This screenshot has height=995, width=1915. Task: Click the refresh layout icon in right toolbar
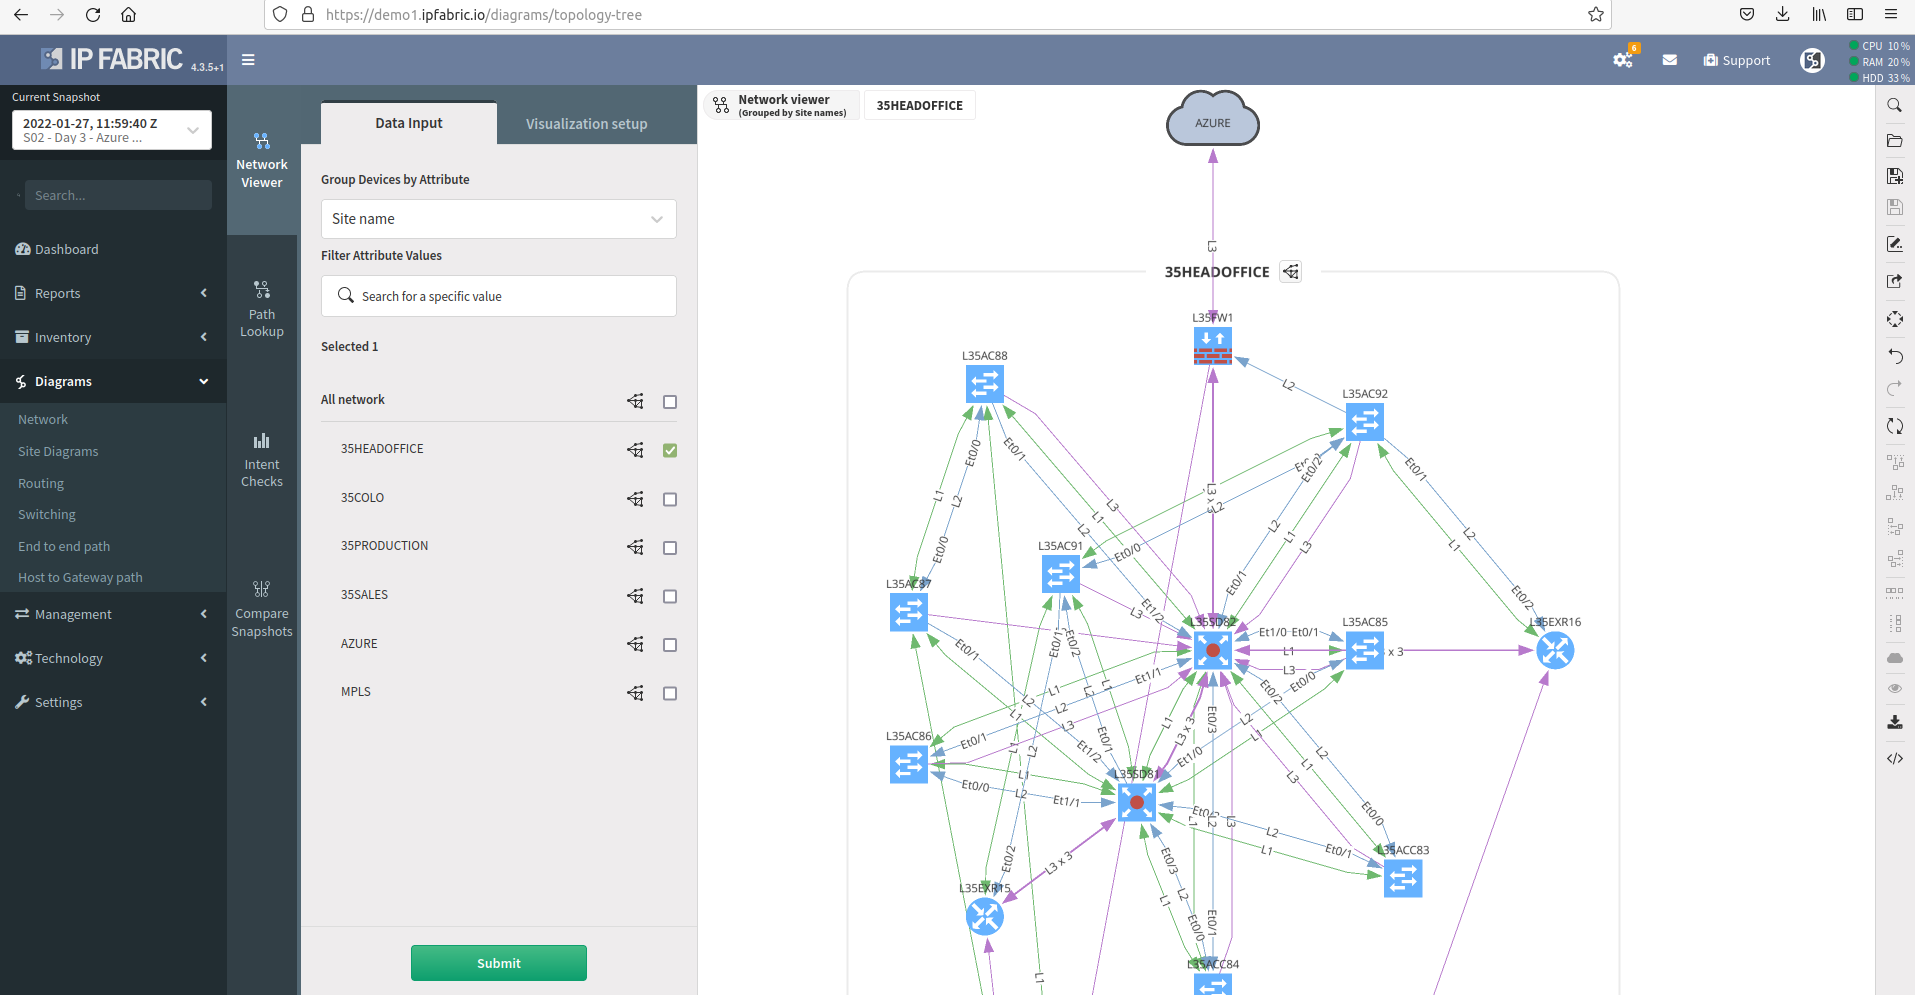click(1894, 426)
